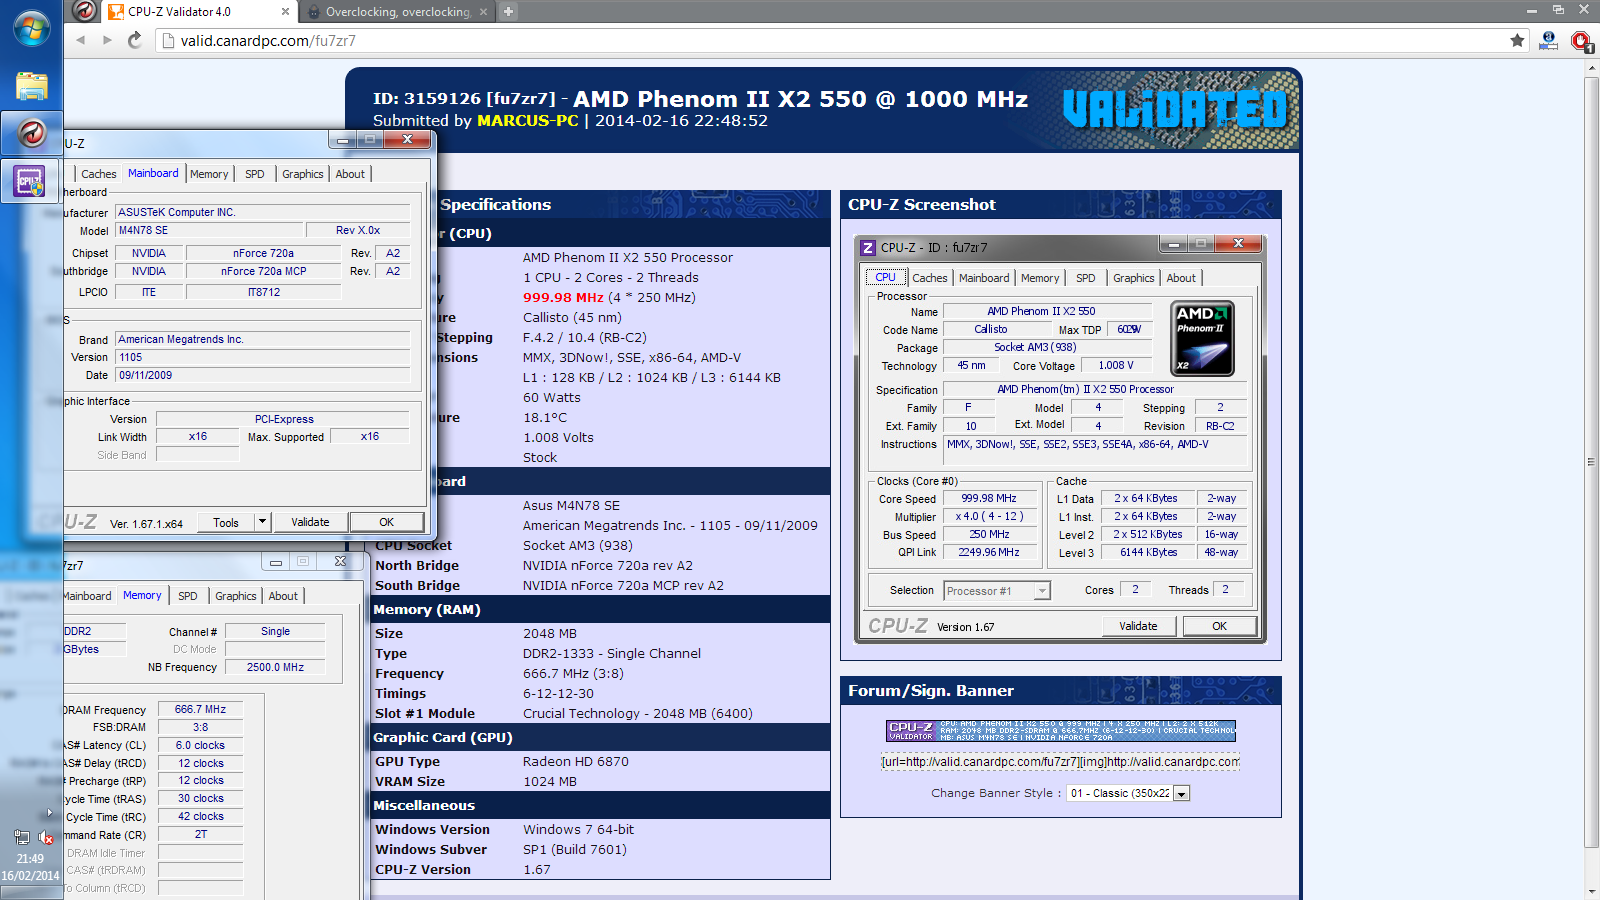
Task: Select Mainboard tab in top CPU-Z window
Action: (153, 173)
